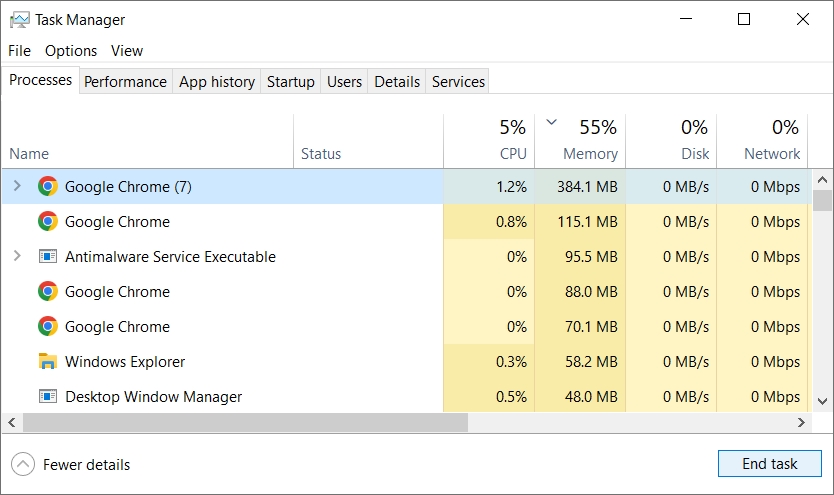Expand the Google Chrome (7) process group

17,186
